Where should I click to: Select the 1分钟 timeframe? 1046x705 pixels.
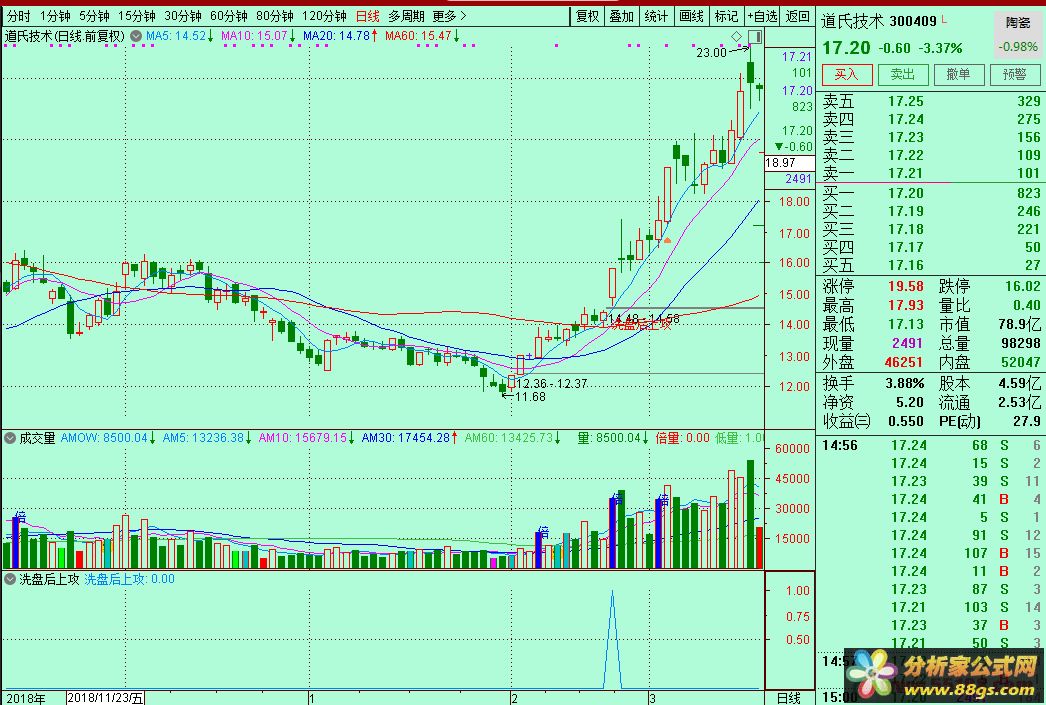click(55, 16)
